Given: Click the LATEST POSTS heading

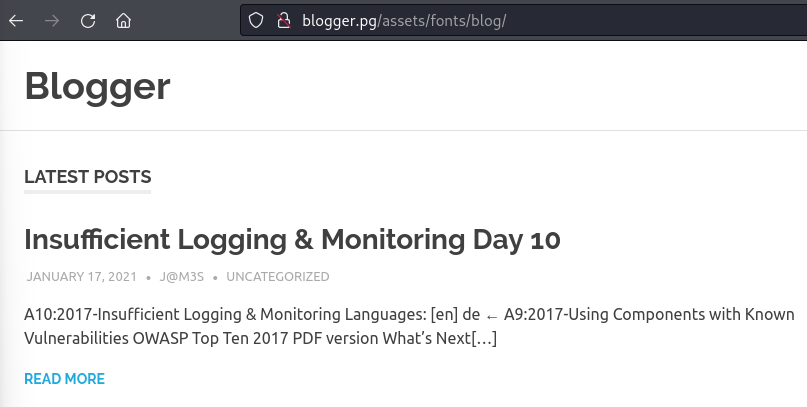Looking at the screenshot, I should pyautogui.click(x=87, y=177).
